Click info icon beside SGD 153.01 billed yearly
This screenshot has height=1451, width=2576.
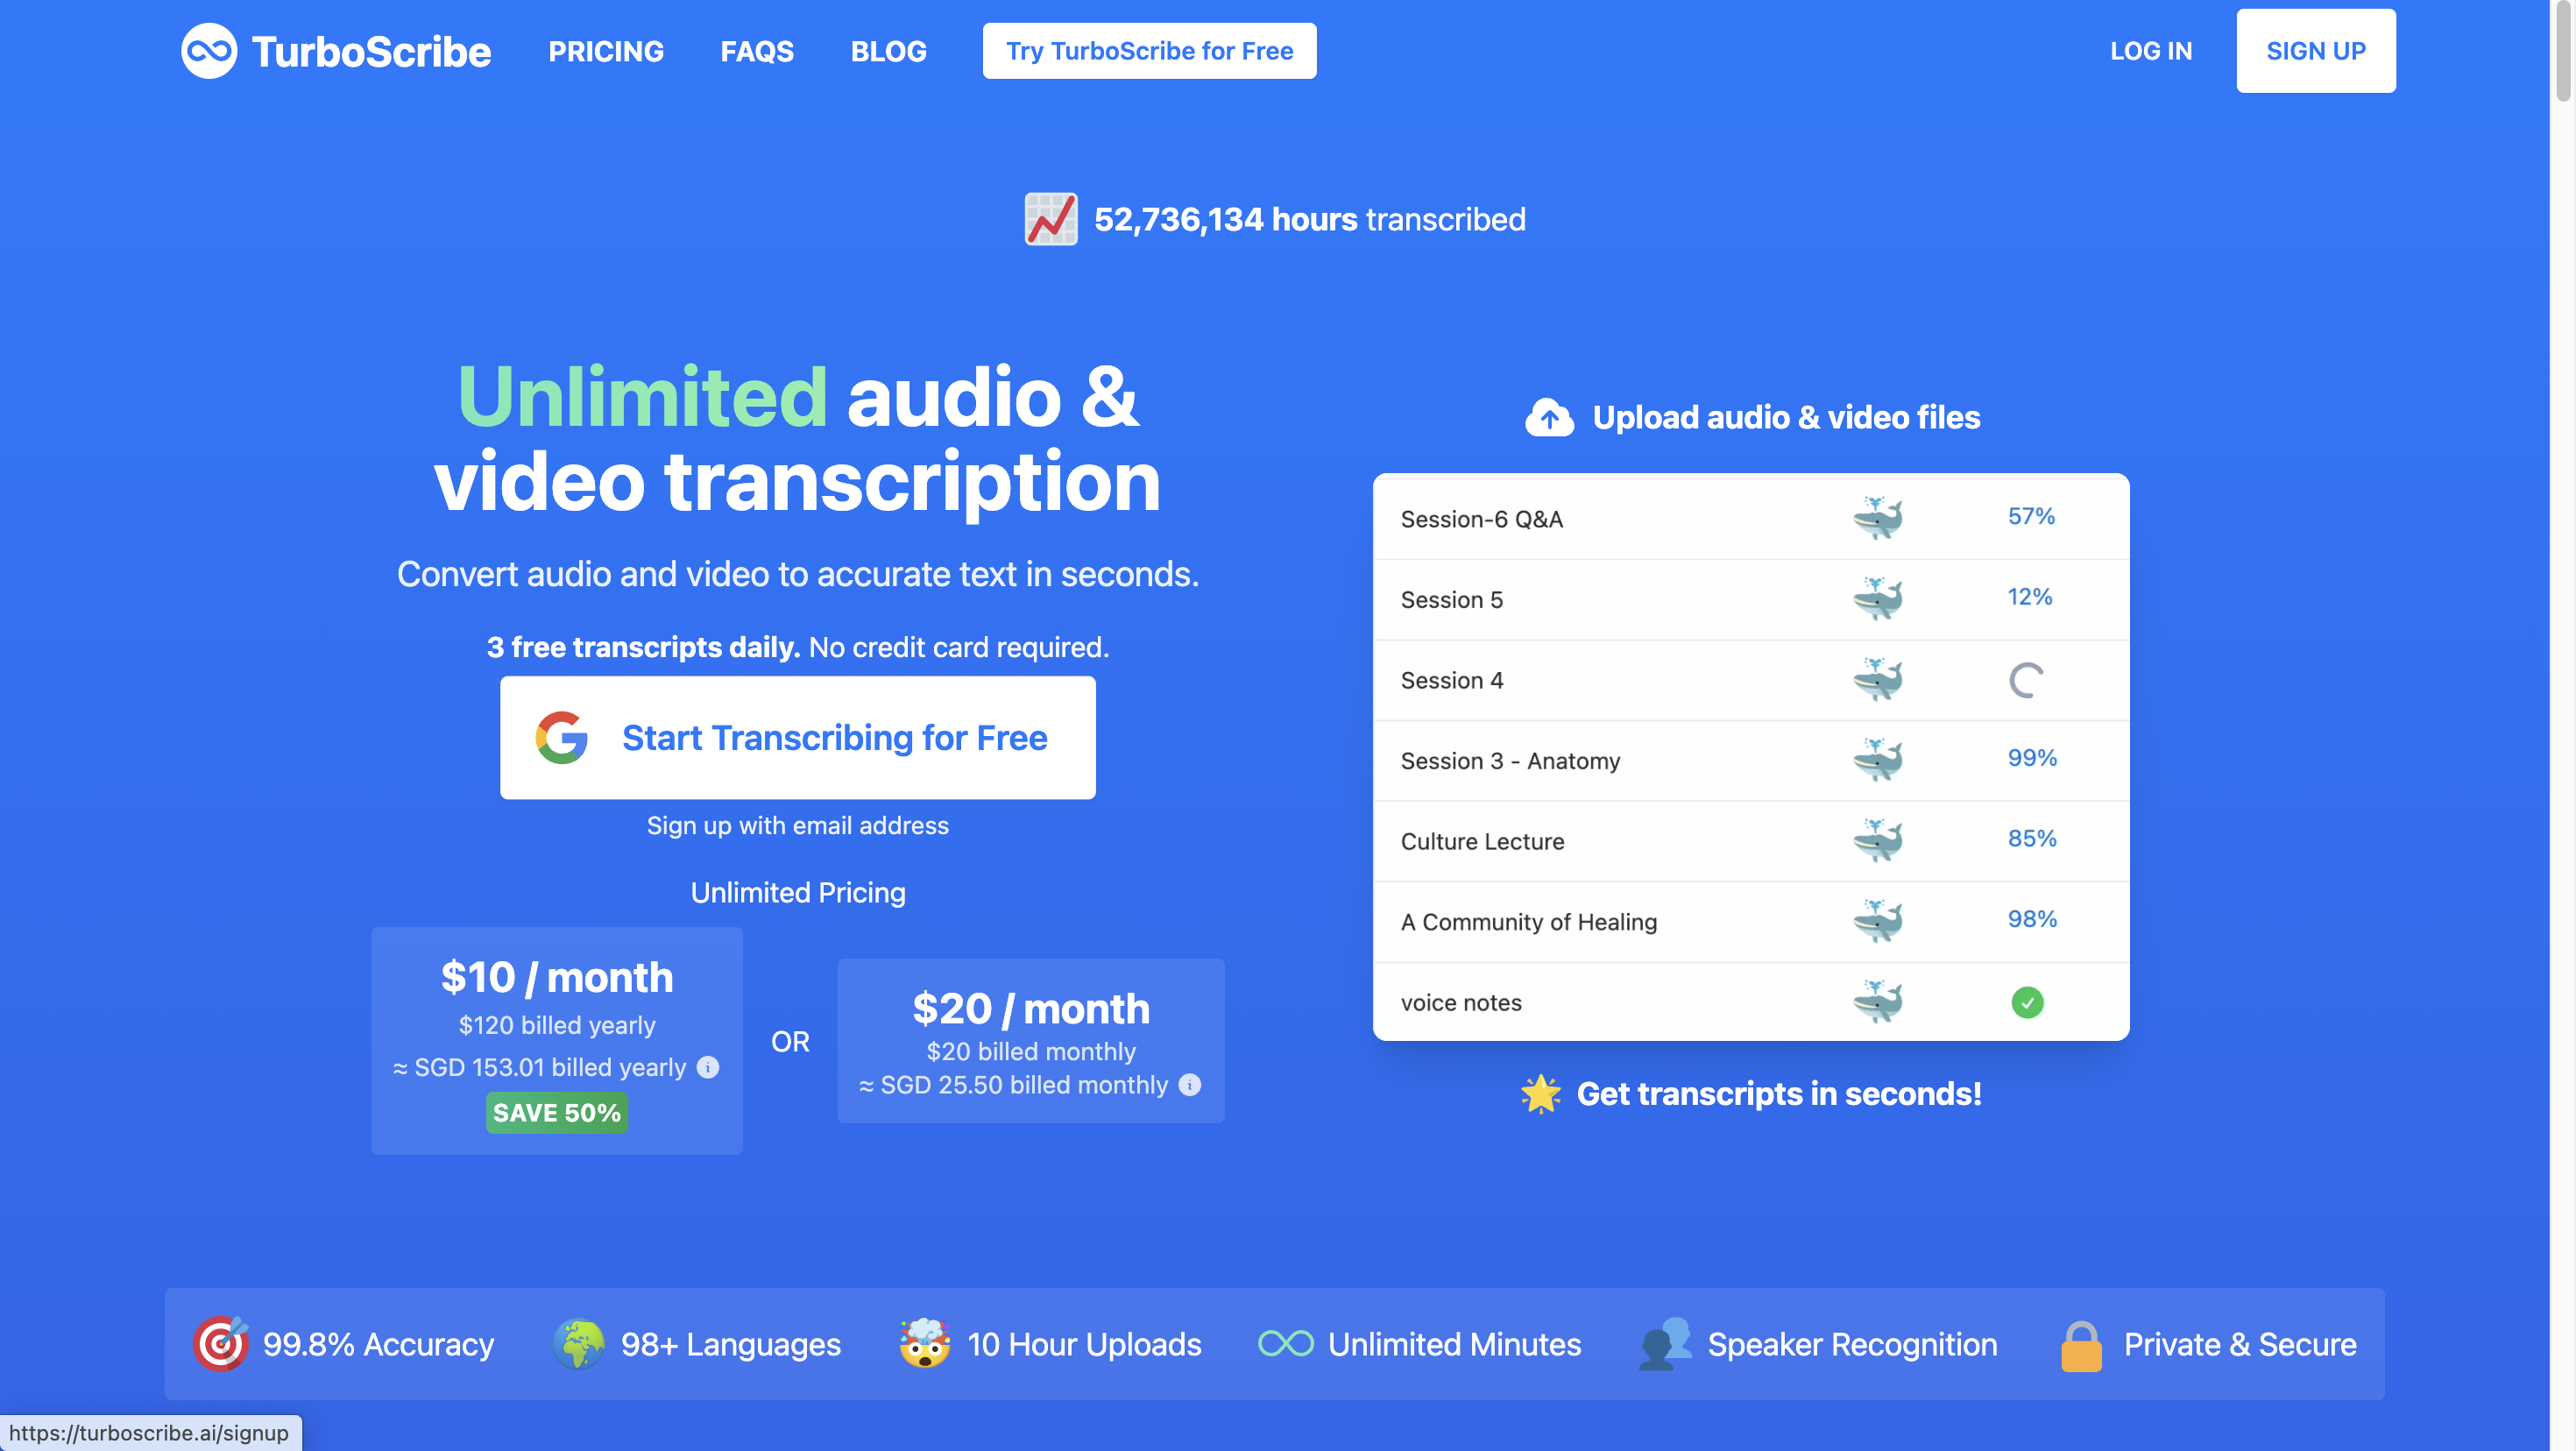[x=708, y=1067]
